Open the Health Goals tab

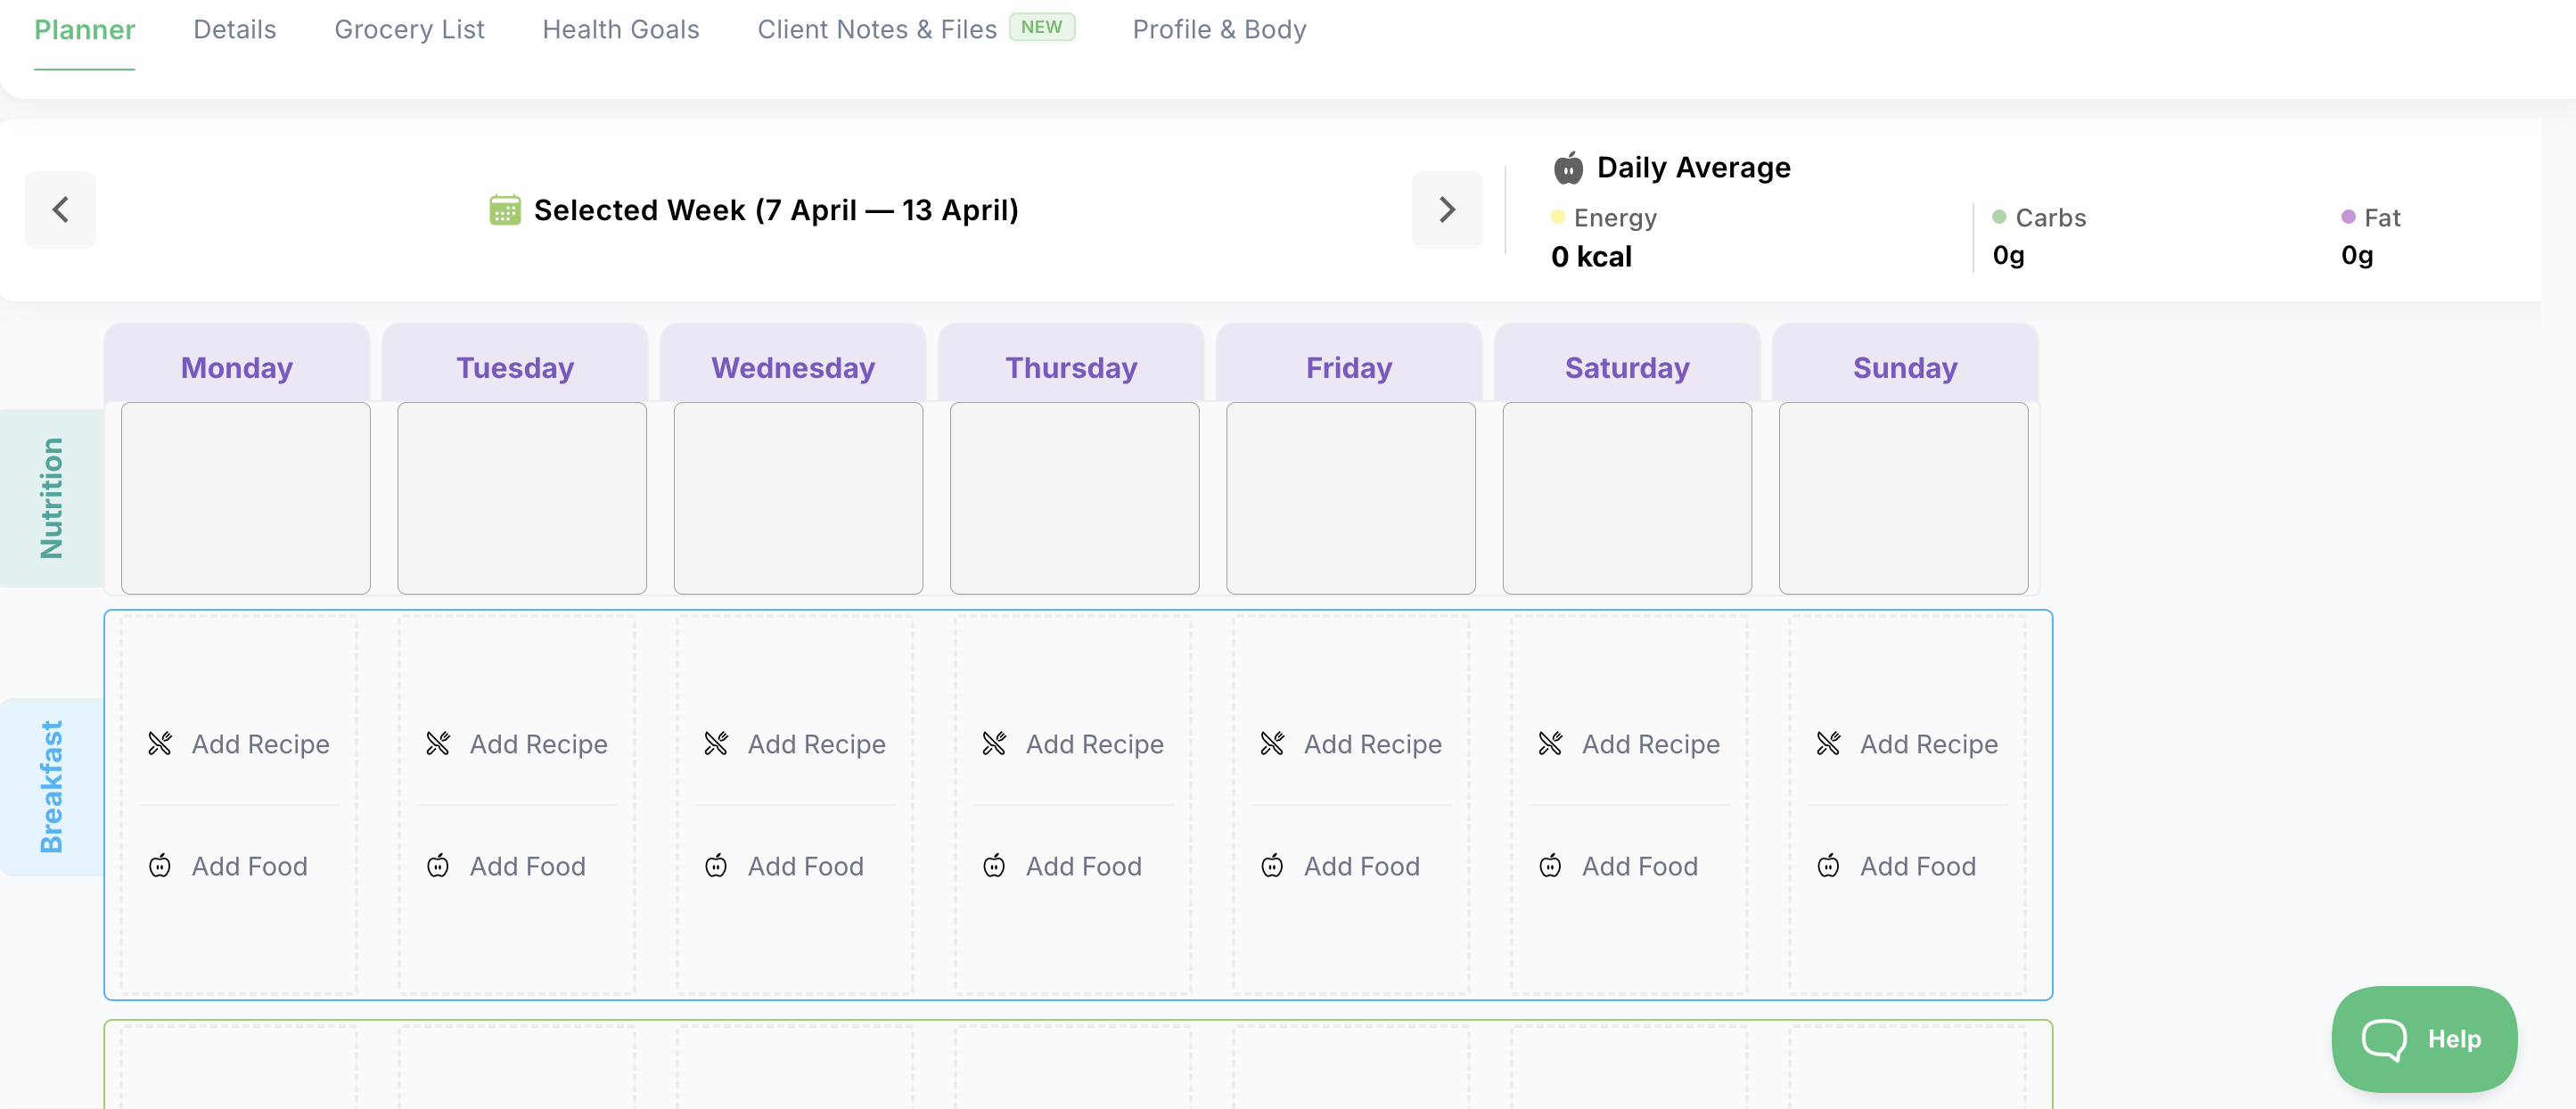tap(620, 29)
